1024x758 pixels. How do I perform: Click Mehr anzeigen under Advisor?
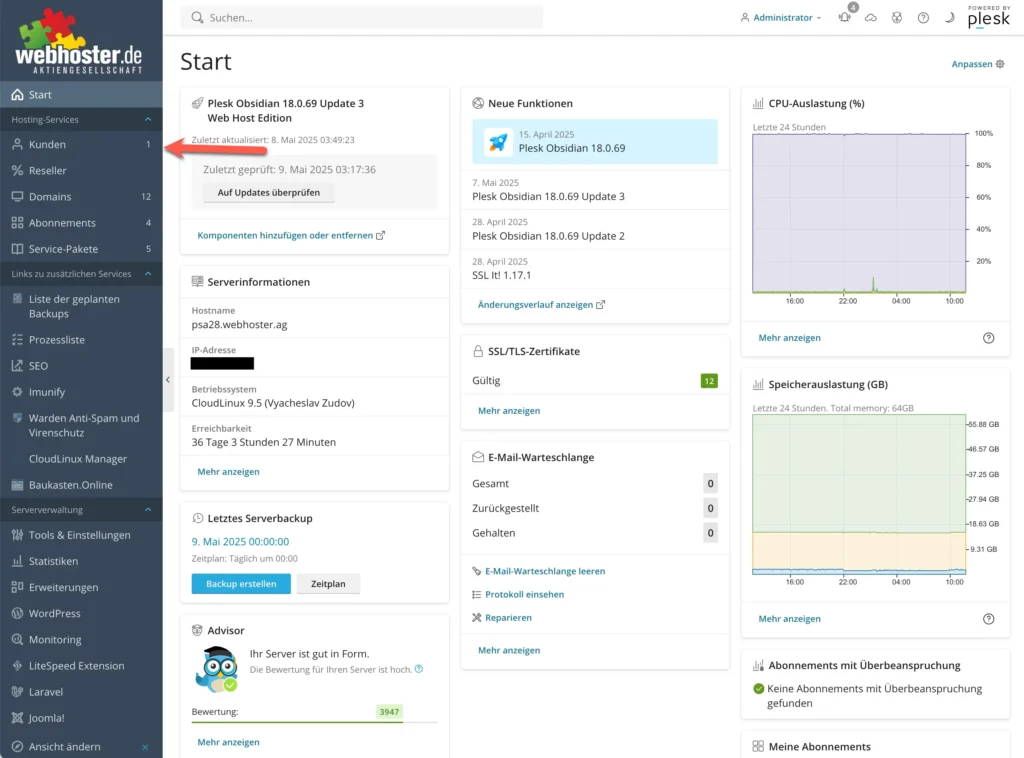pyautogui.click(x=229, y=742)
